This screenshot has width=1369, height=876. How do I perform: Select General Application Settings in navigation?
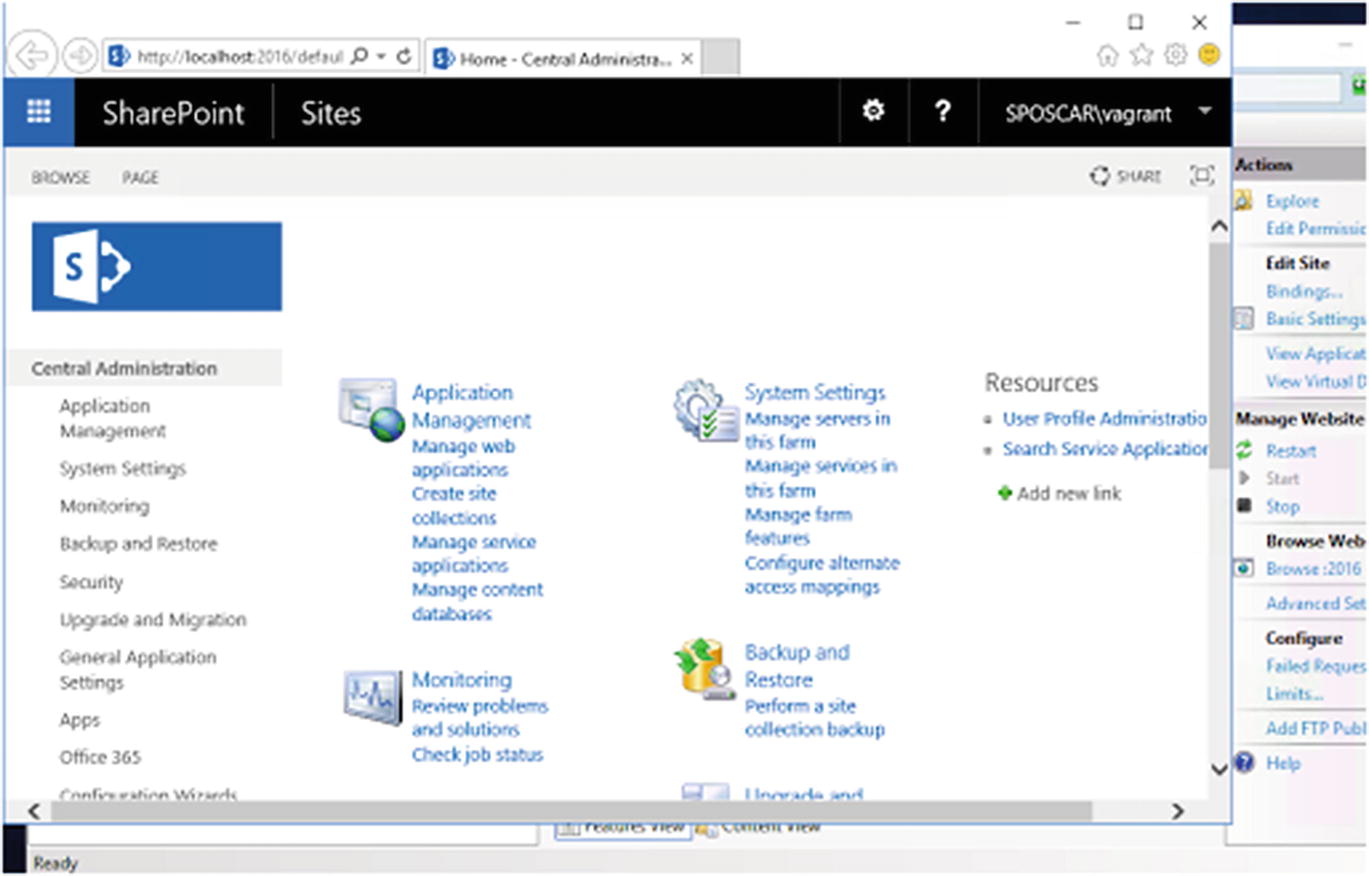(x=138, y=670)
